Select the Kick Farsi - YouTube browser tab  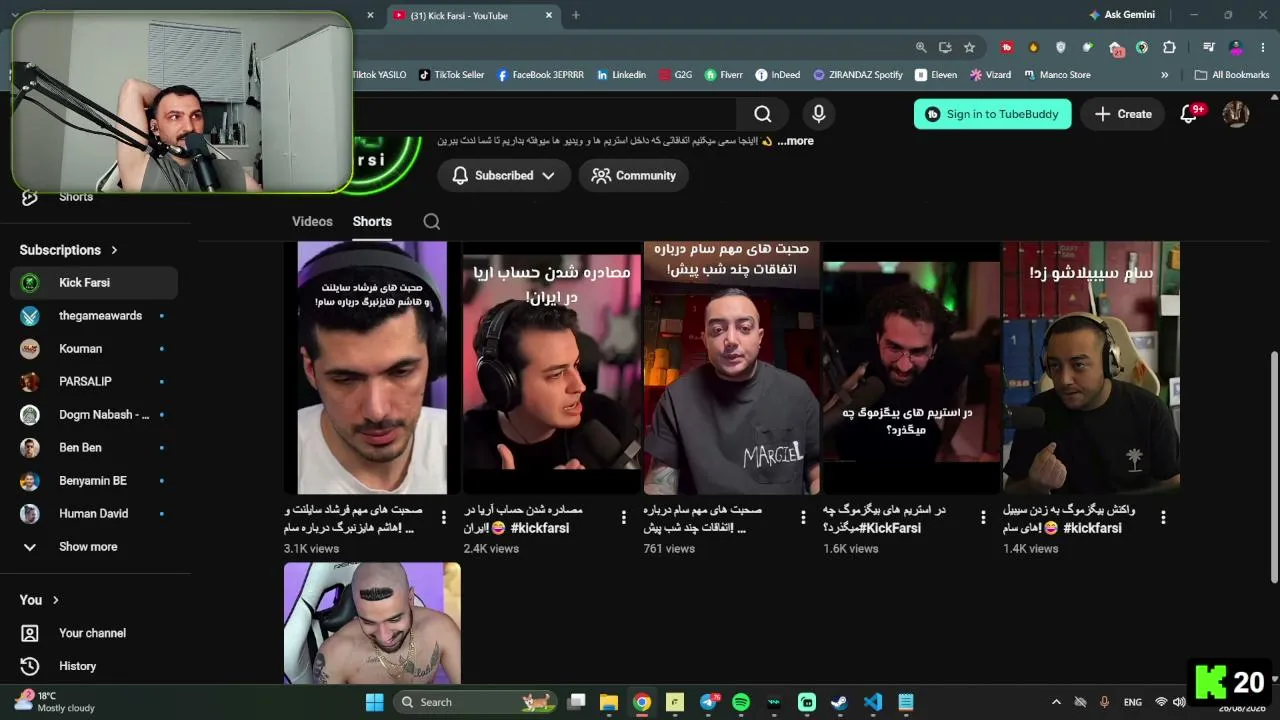473,16
